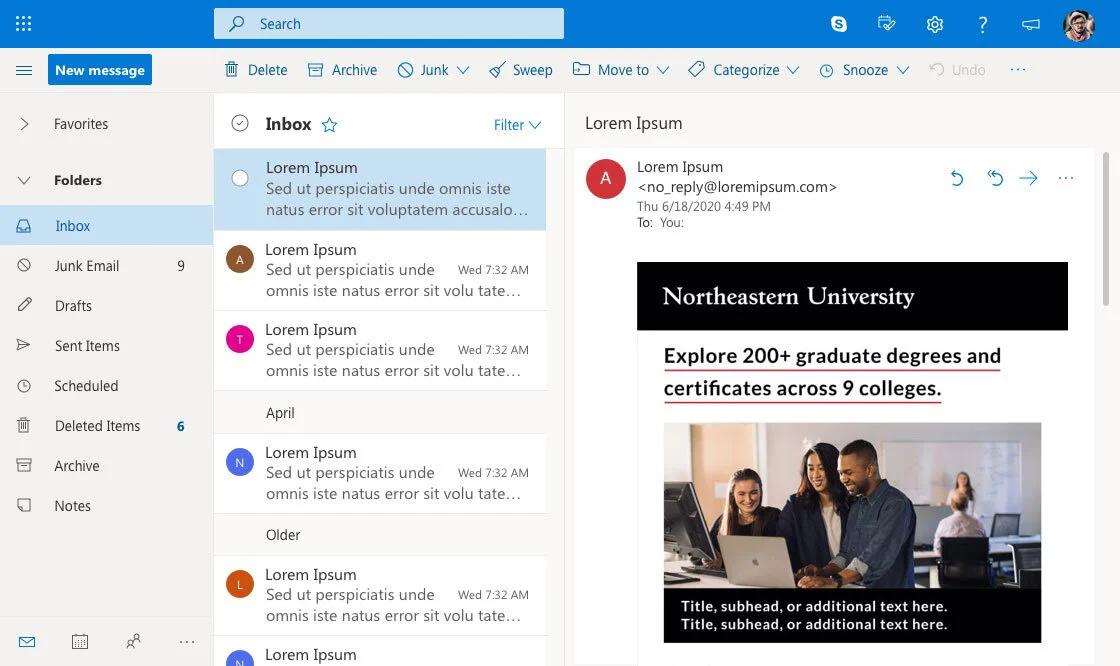This screenshot has width=1120, height=666.
Task: Delete the selected message
Action: click(x=256, y=69)
